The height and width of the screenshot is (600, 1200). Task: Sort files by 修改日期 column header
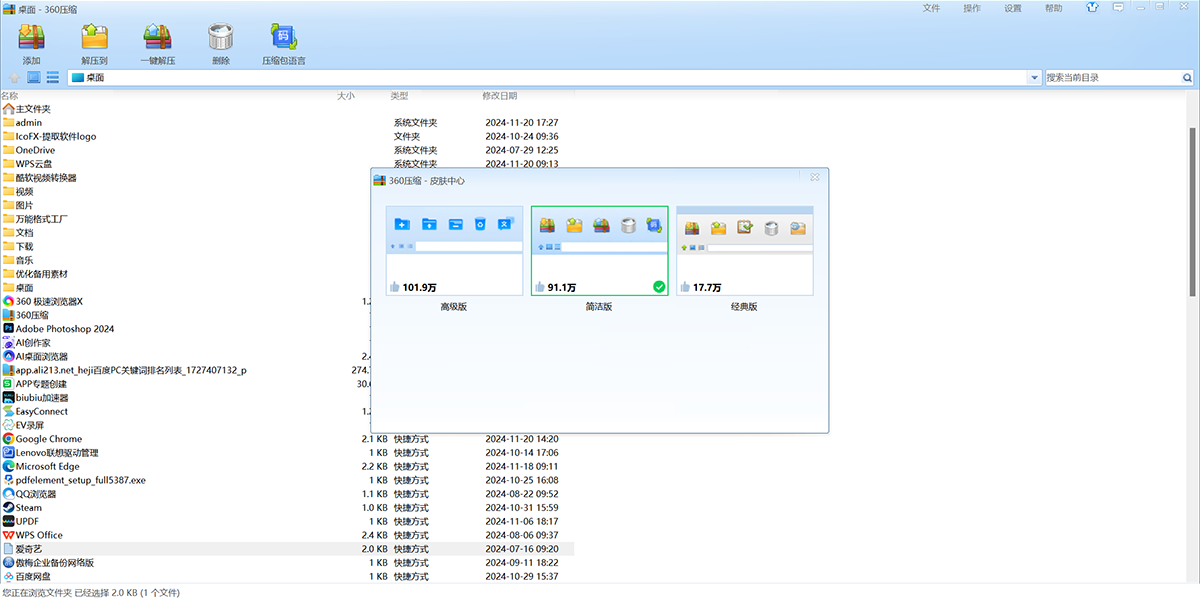point(499,96)
